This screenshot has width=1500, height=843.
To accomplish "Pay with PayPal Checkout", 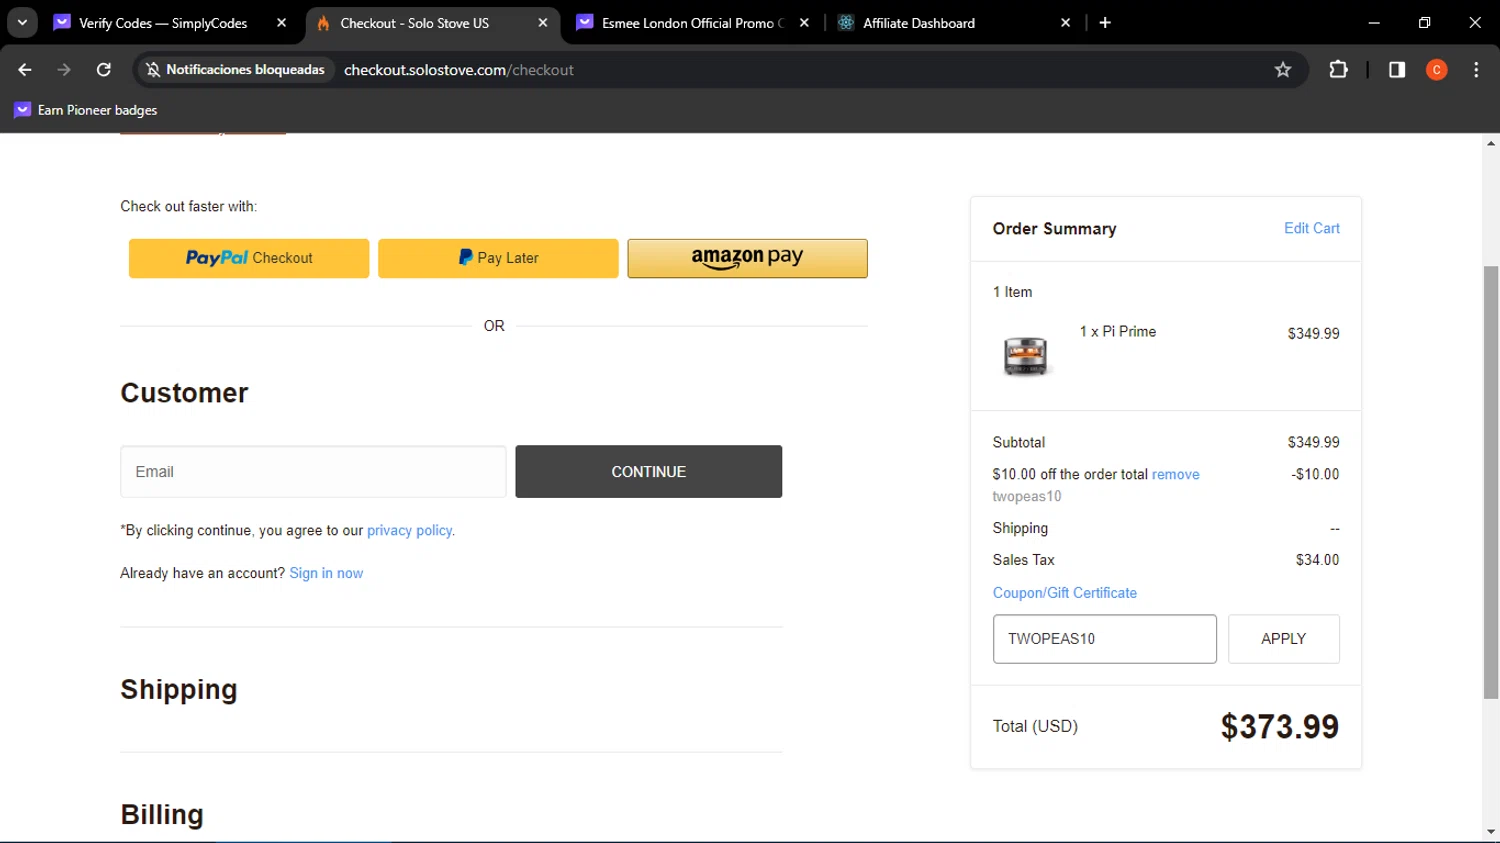I will [x=249, y=258].
